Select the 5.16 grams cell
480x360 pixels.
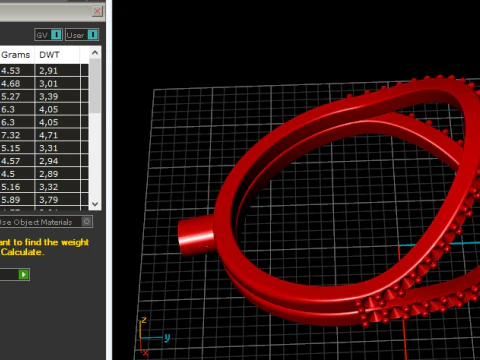[17, 187]
